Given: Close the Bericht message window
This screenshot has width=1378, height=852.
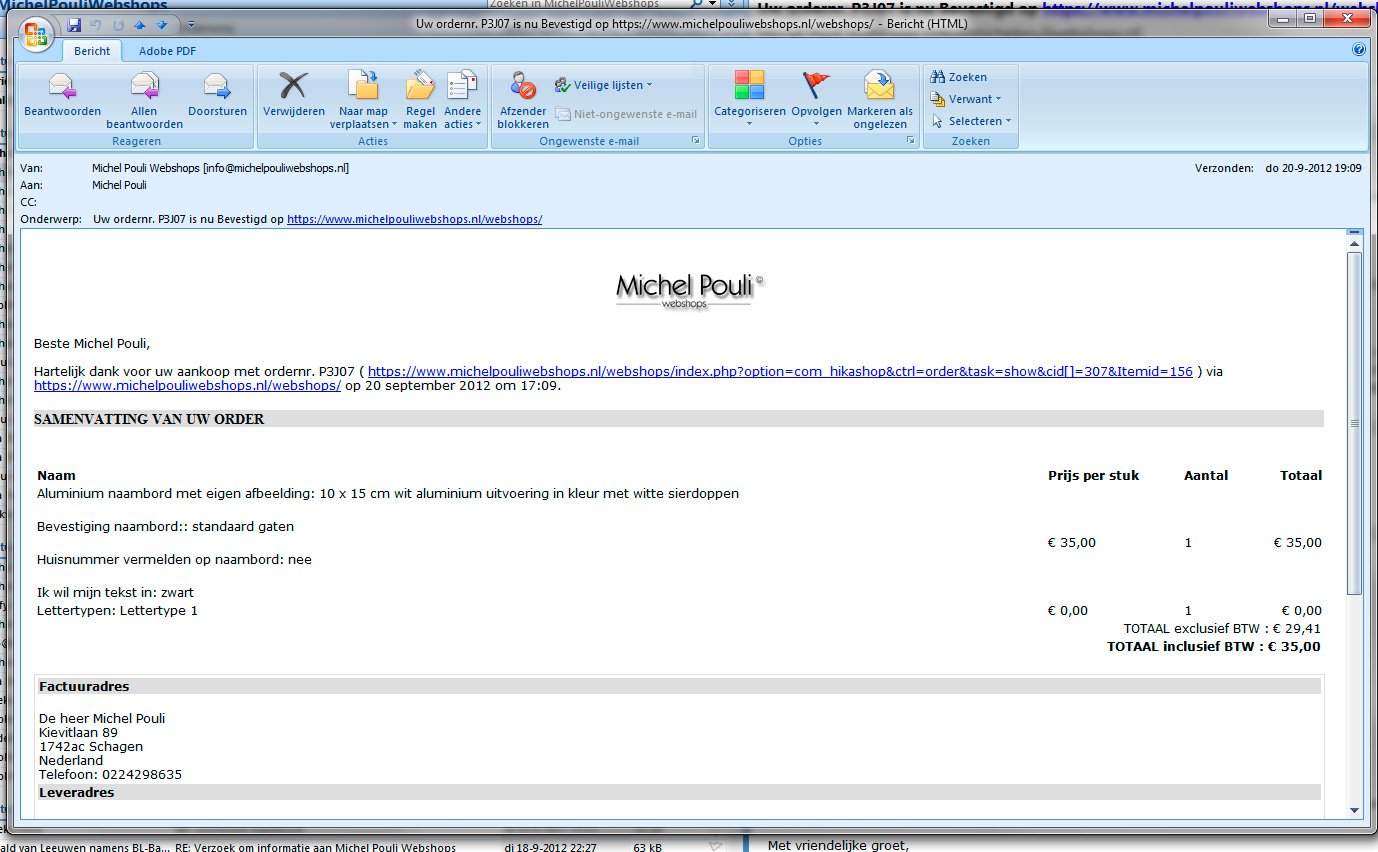Looking at the screenshot, I should point(1346,18).
